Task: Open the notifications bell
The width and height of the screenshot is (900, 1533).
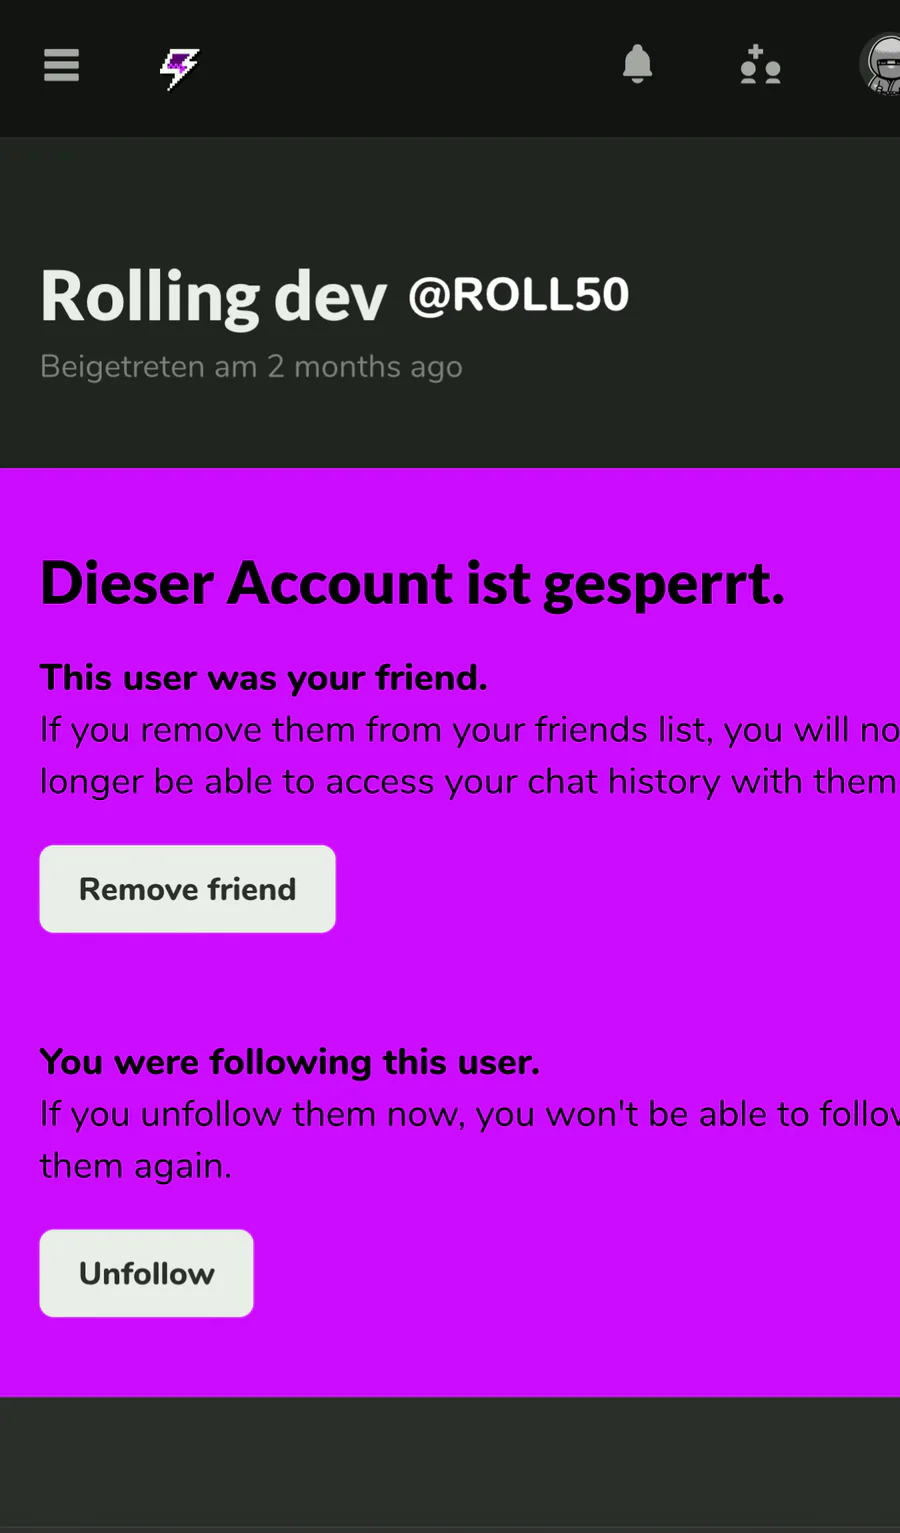Action: [637, 65]
